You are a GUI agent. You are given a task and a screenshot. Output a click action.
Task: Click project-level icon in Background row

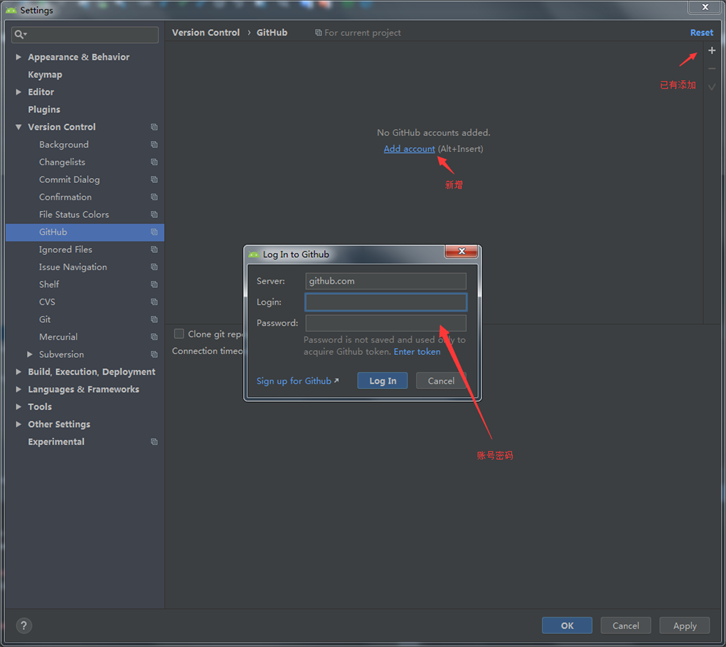(154, 144)
